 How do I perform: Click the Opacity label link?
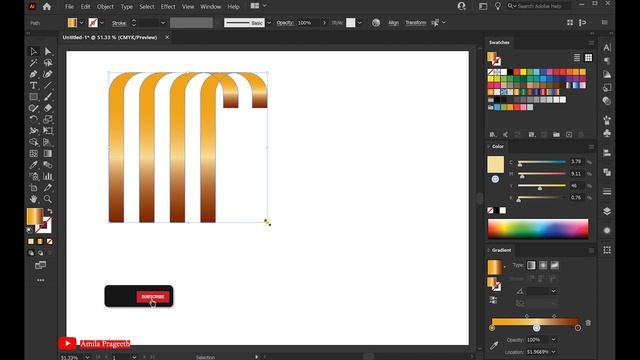point(285,23)
